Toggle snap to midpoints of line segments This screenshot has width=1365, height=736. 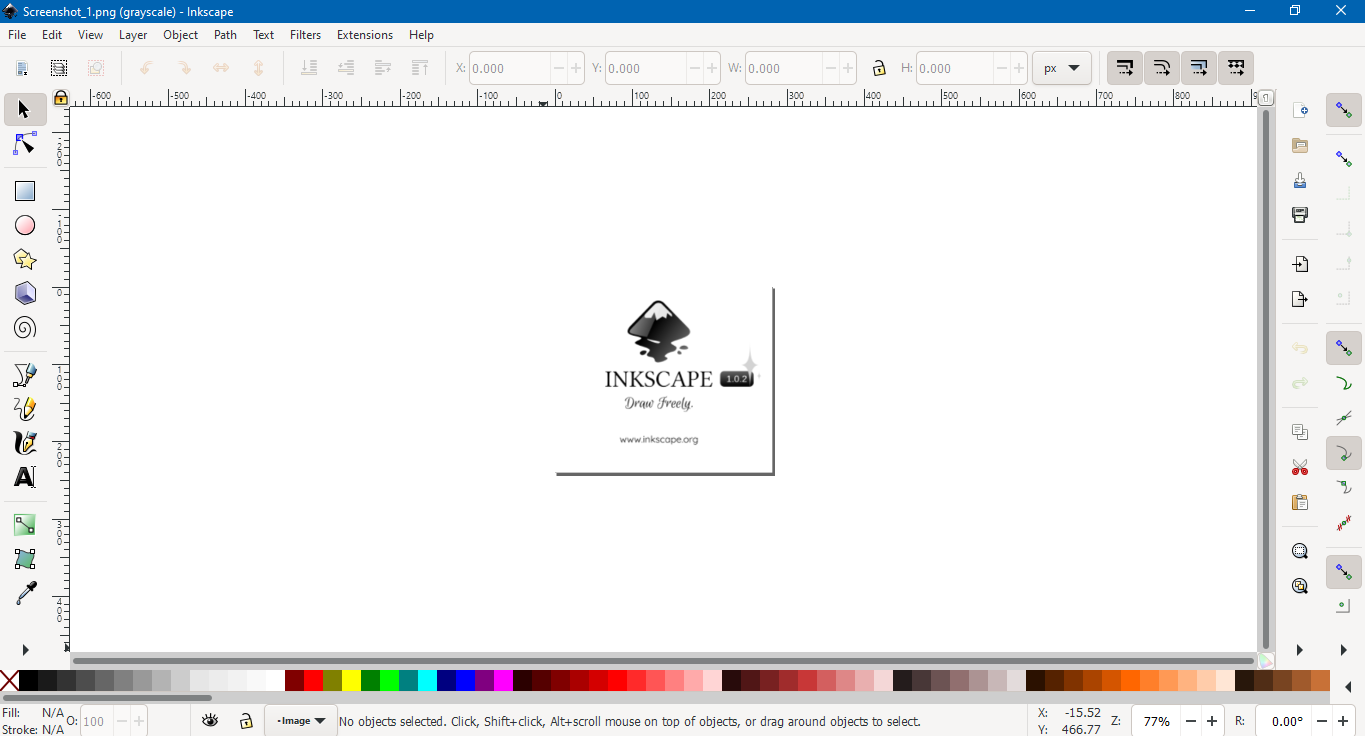(x=1344, y=522)
